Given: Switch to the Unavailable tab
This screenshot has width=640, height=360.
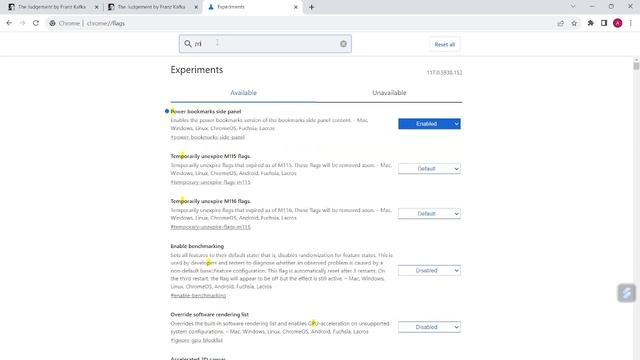Looking at the screenshot, I should (389, 93).
